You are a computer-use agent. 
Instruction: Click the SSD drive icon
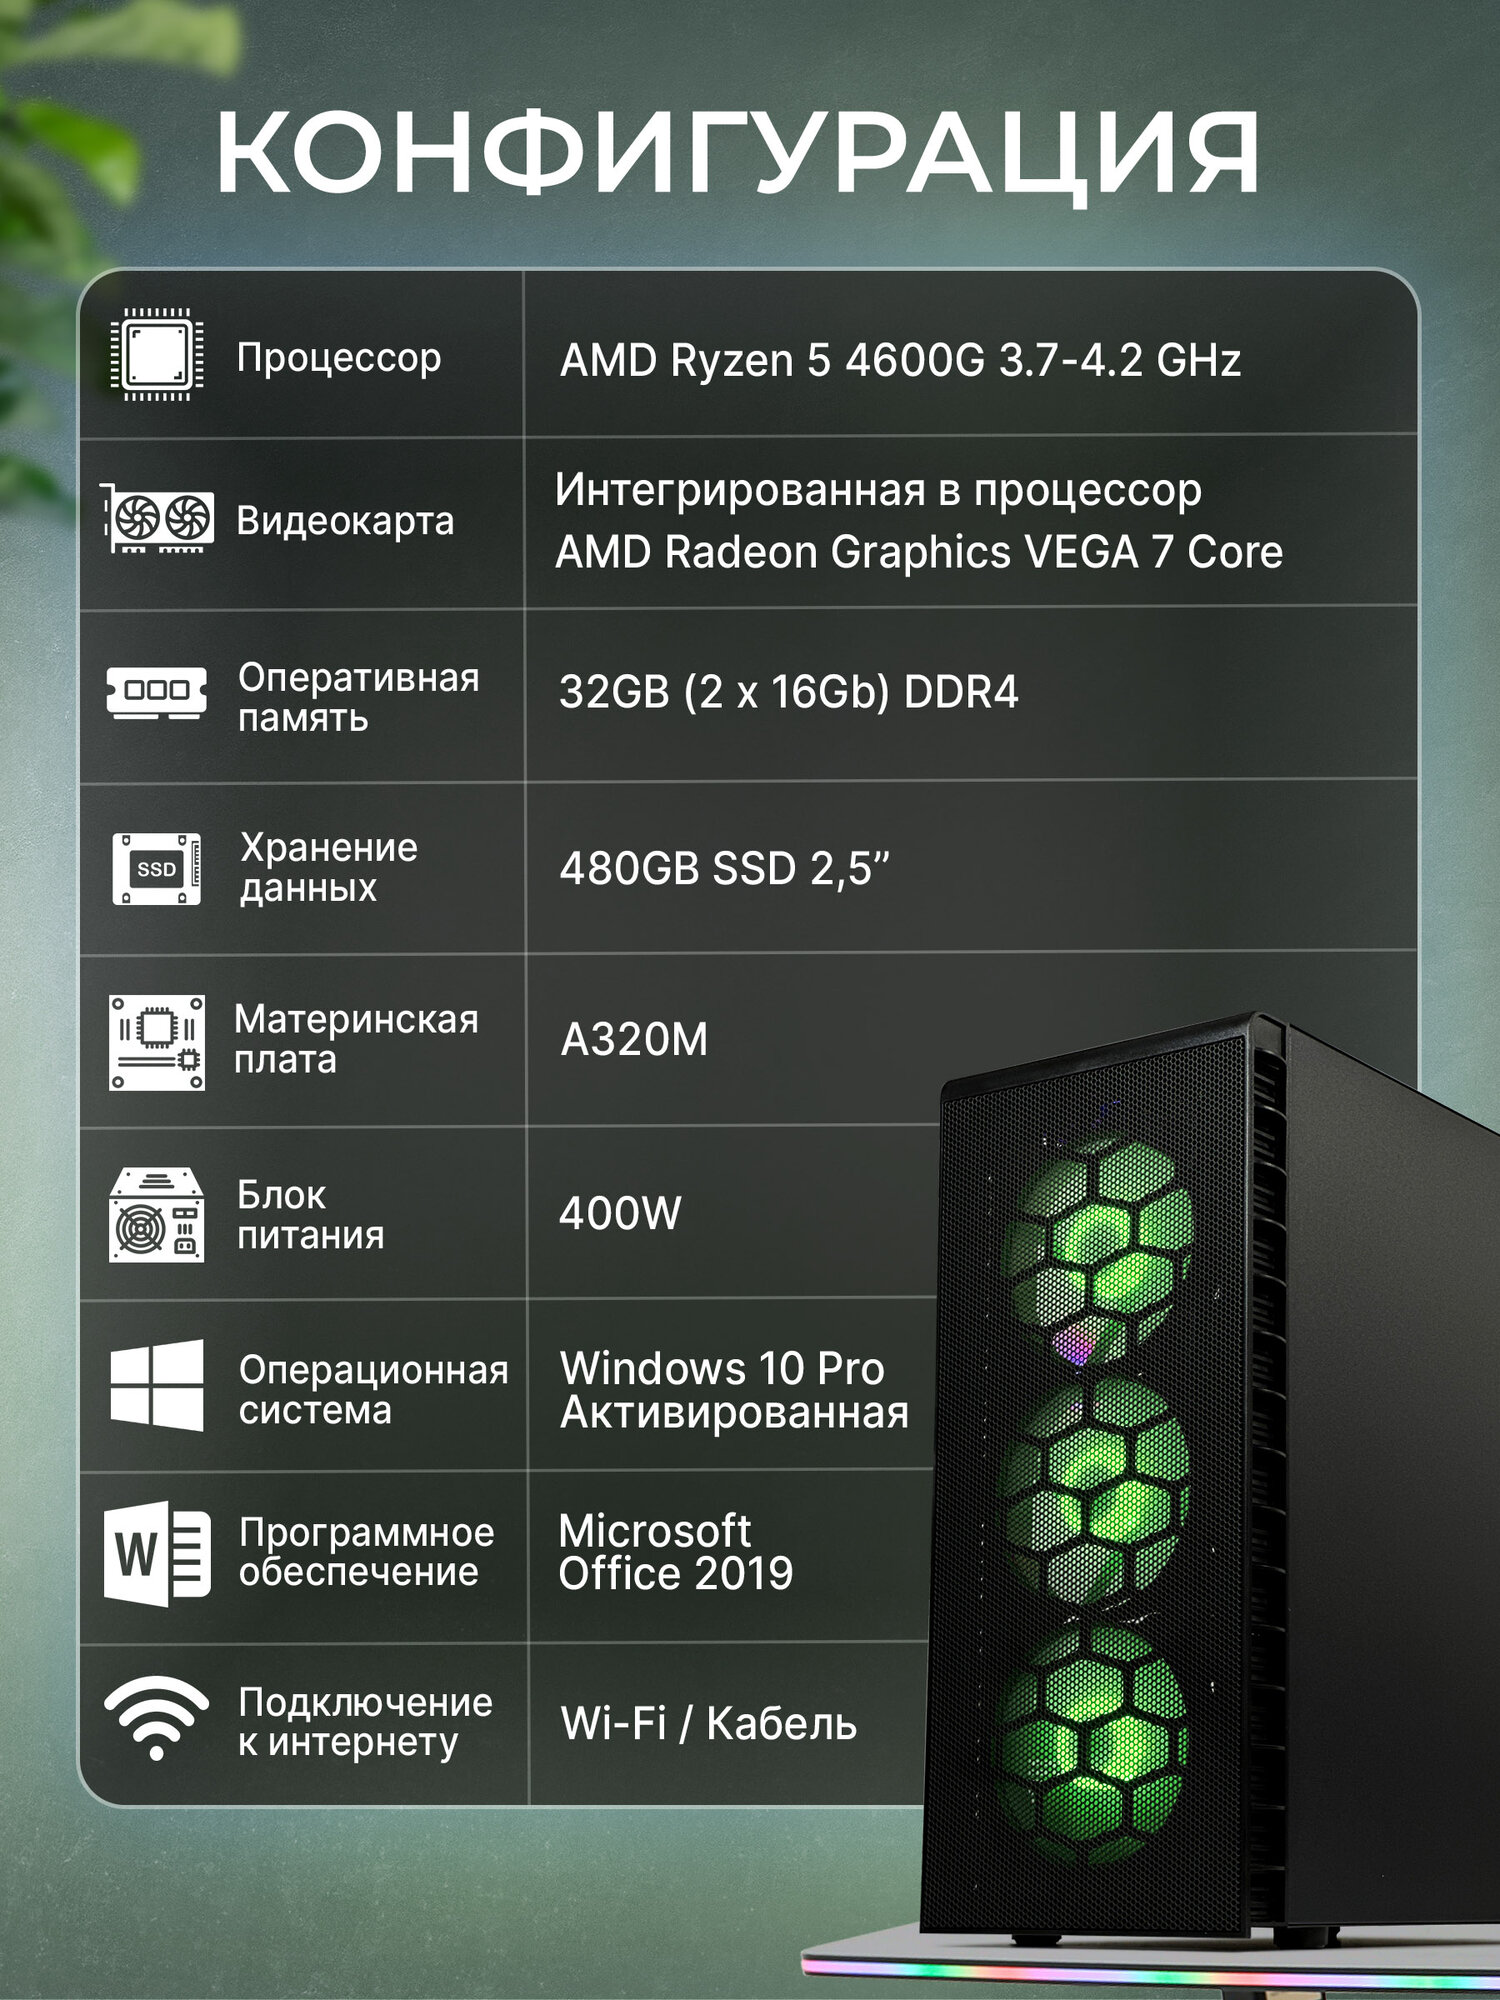156,869
